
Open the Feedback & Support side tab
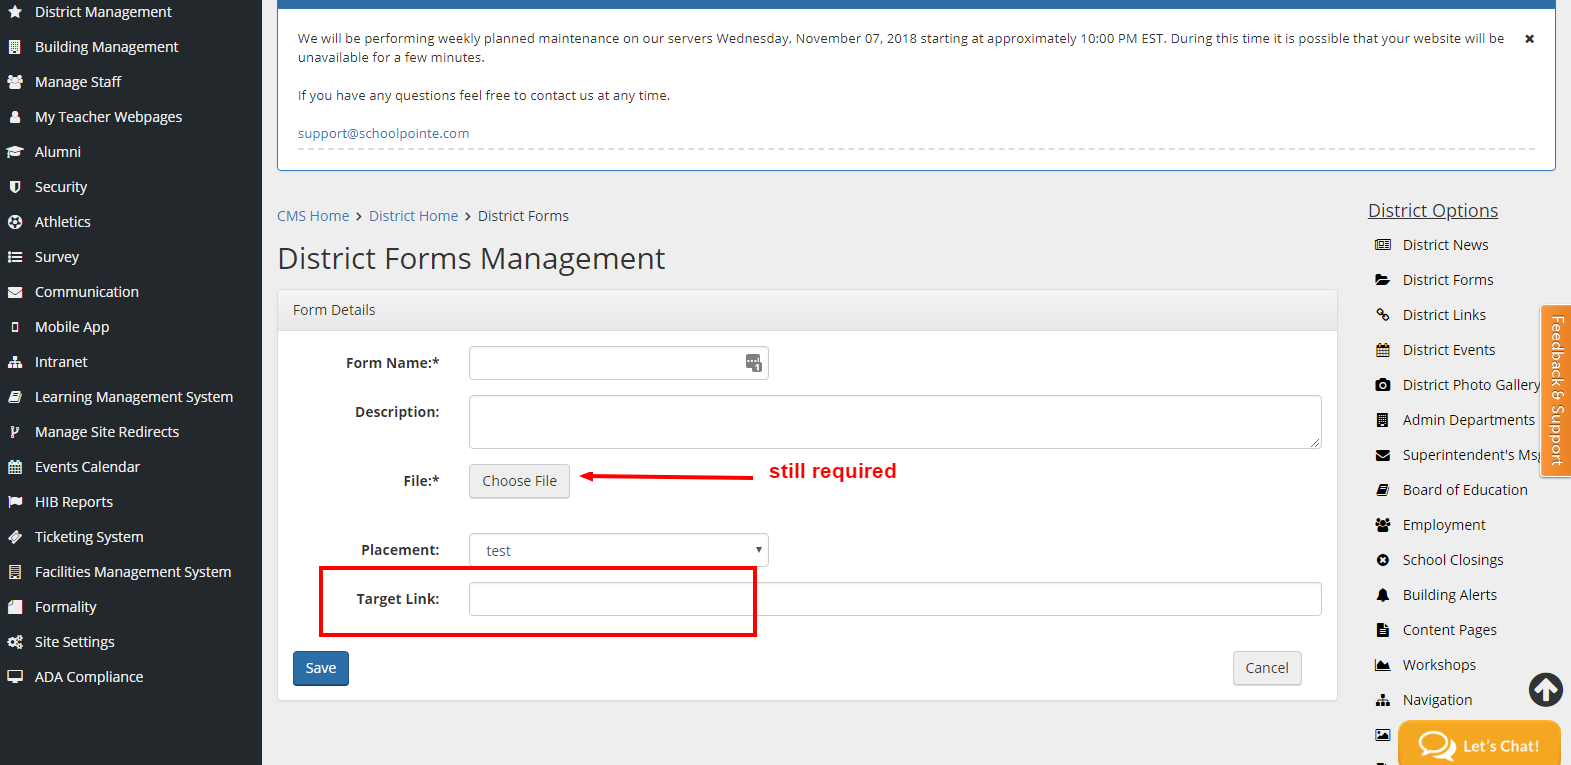coord(1556,390)
